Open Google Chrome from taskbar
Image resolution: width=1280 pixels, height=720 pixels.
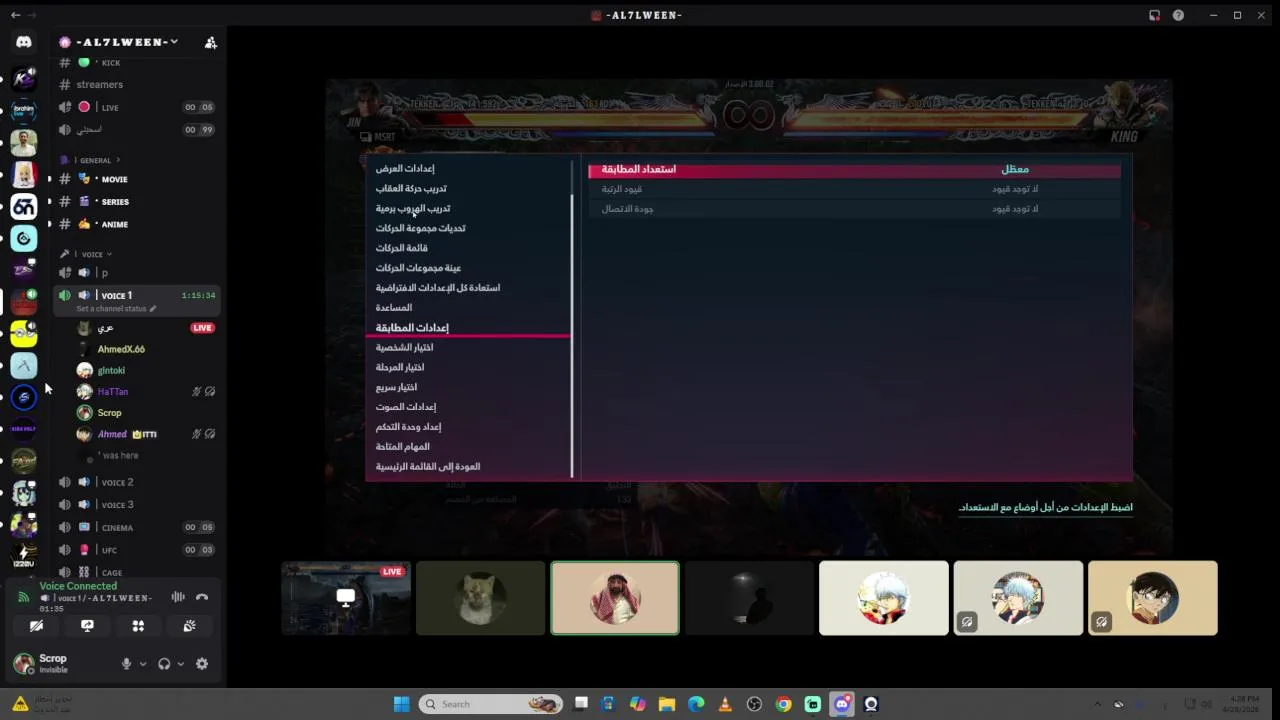[784, 704]
